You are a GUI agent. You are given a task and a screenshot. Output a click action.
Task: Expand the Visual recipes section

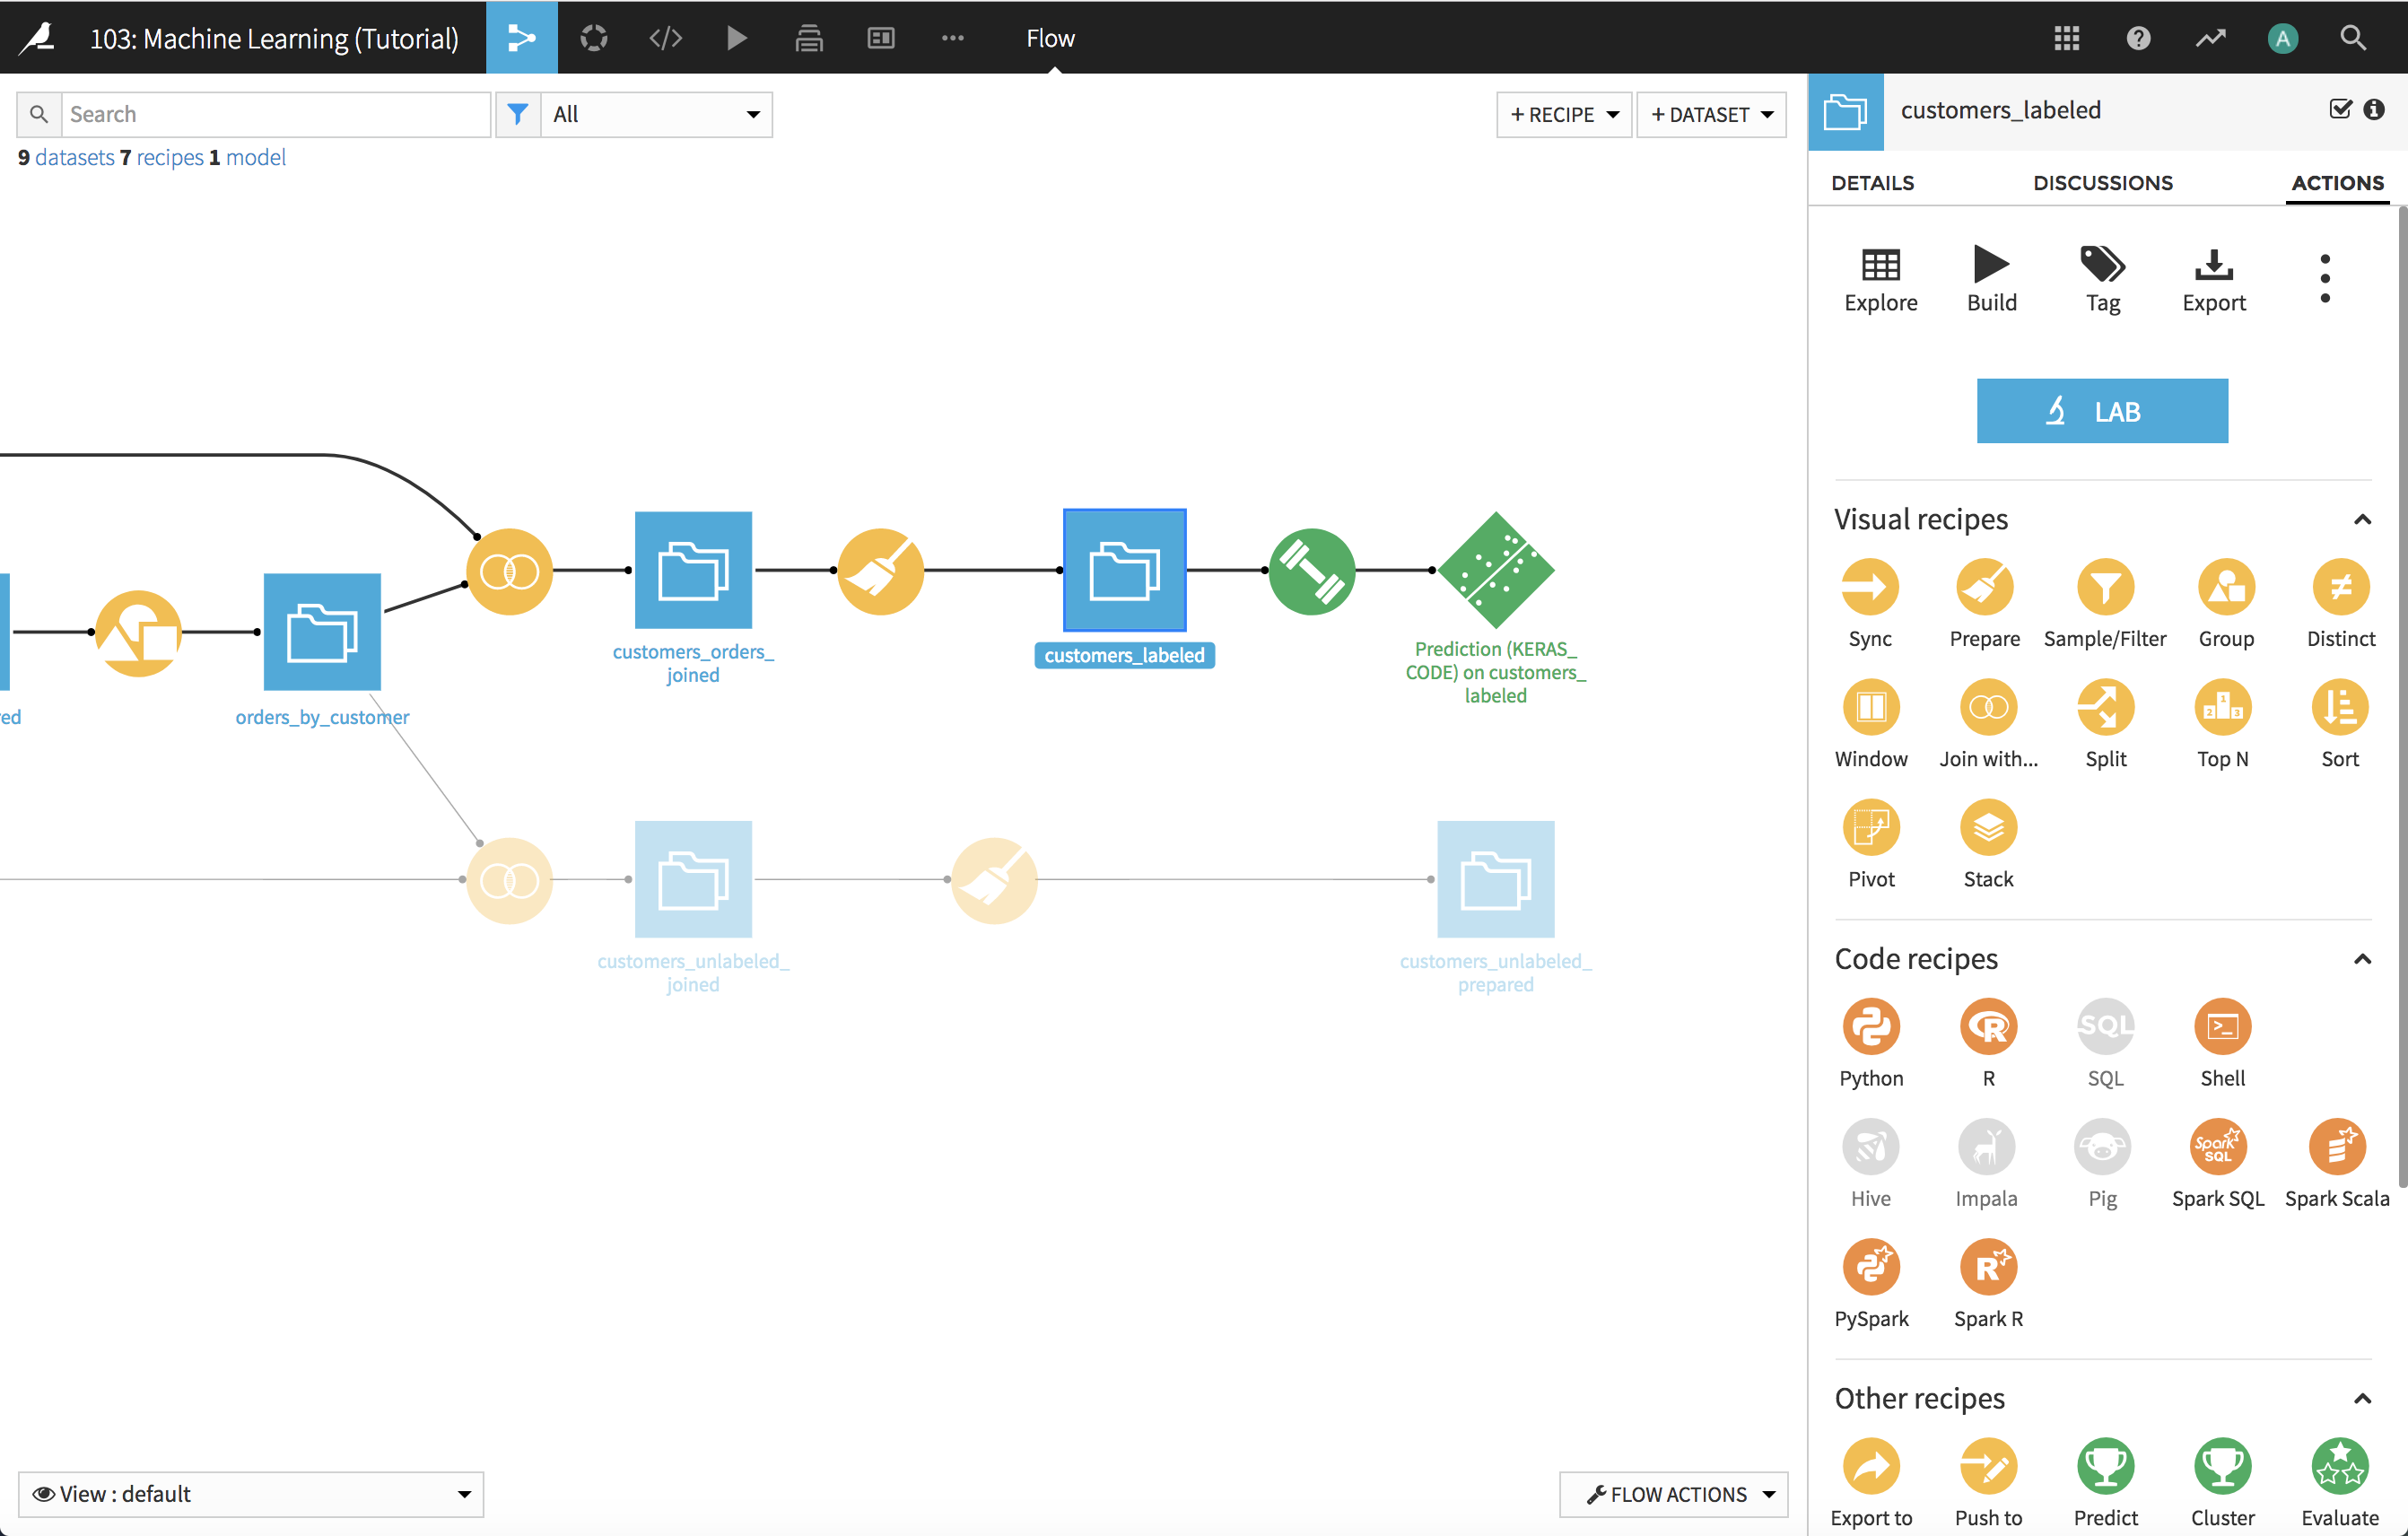[x=2357, y=518]
